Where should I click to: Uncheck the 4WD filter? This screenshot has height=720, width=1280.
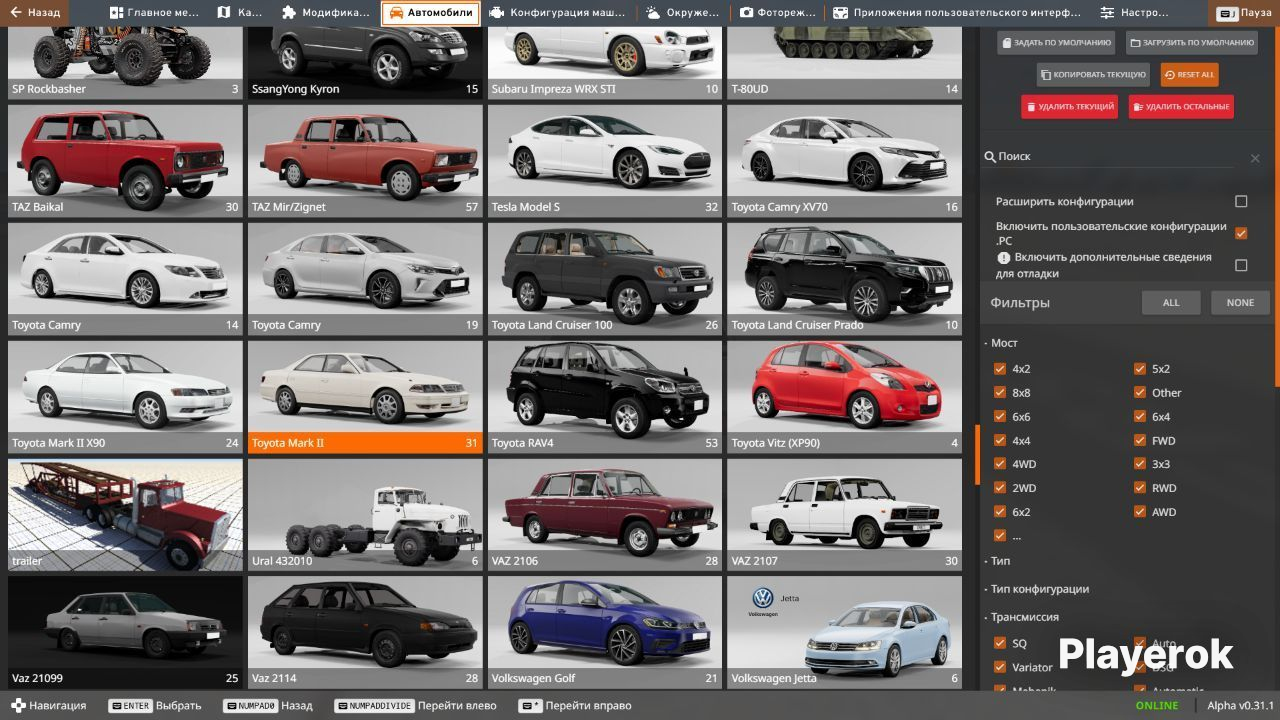pos(1000,464)
